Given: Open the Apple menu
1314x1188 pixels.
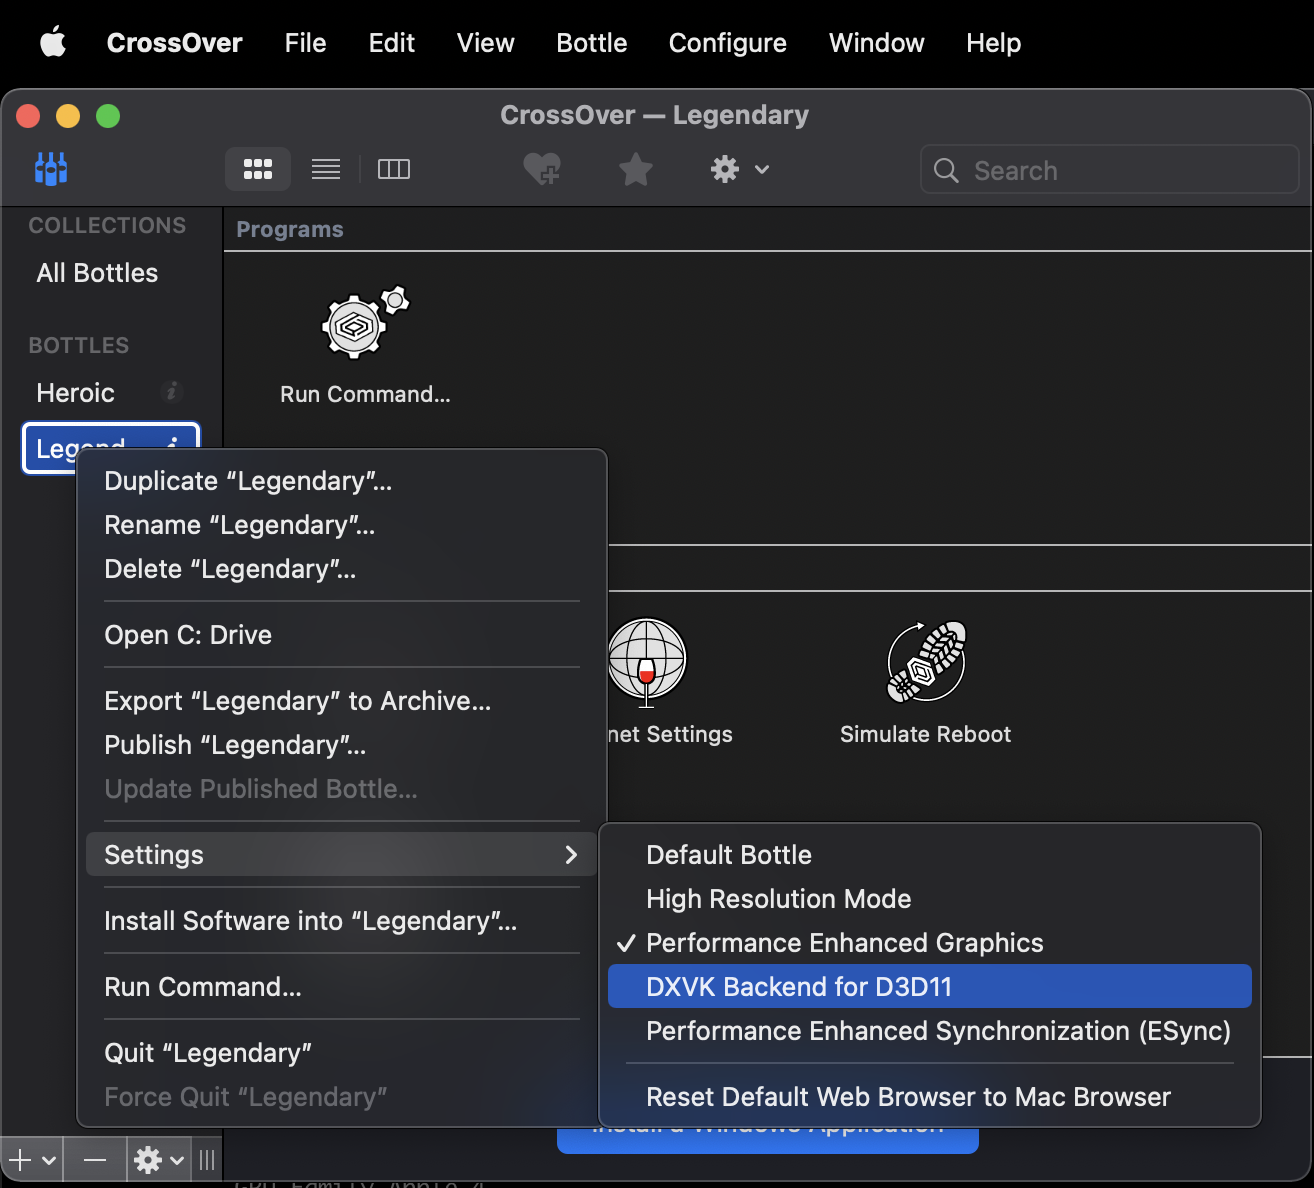Looking at the screenshot, I should pos(53,42).
